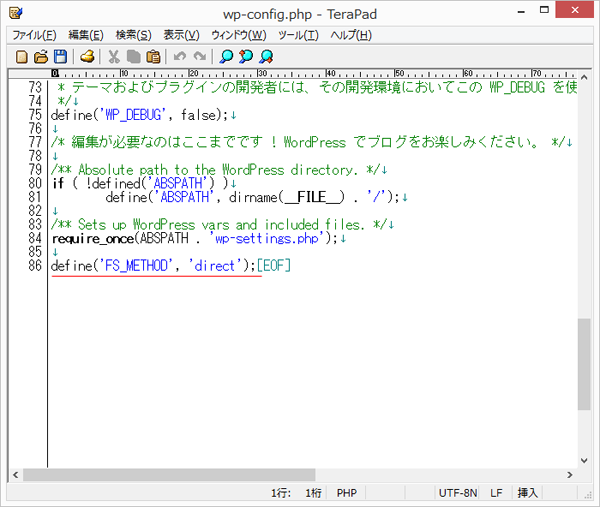Click the horizontal scrollbar thumb
The image size is (600, 507).
click(169, 475)
